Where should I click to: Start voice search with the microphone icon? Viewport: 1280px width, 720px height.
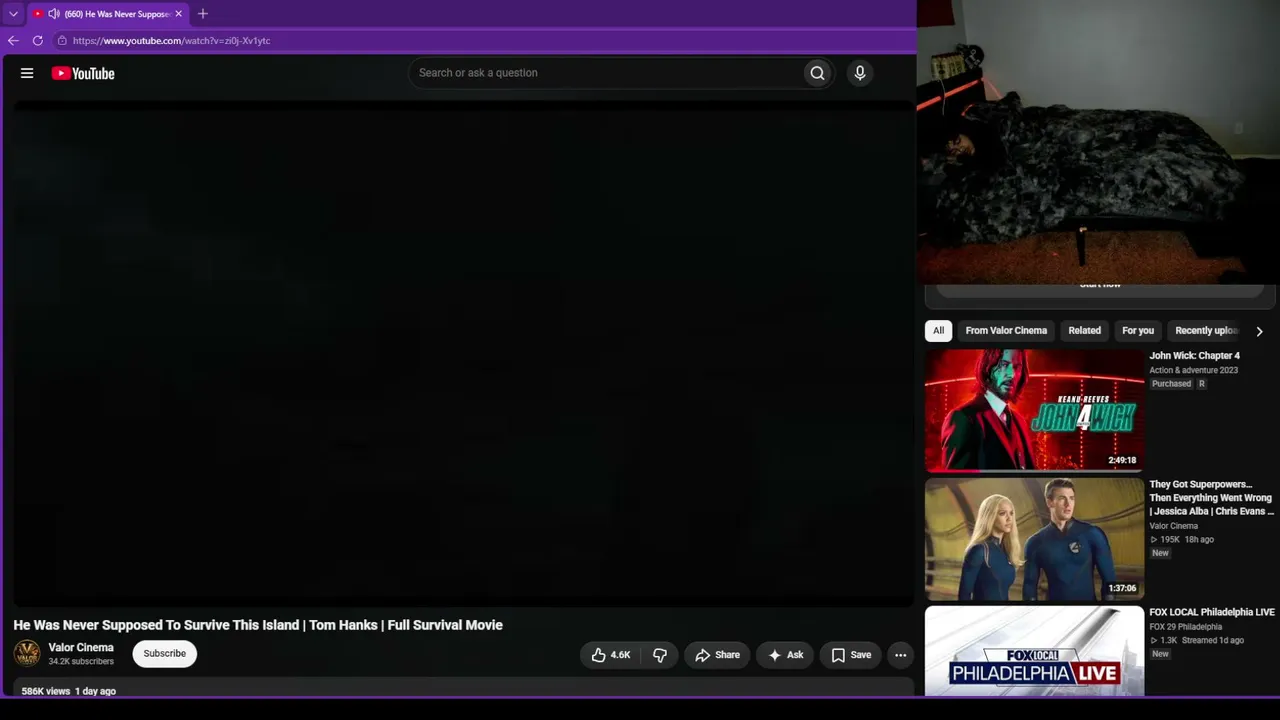point(859,73)
